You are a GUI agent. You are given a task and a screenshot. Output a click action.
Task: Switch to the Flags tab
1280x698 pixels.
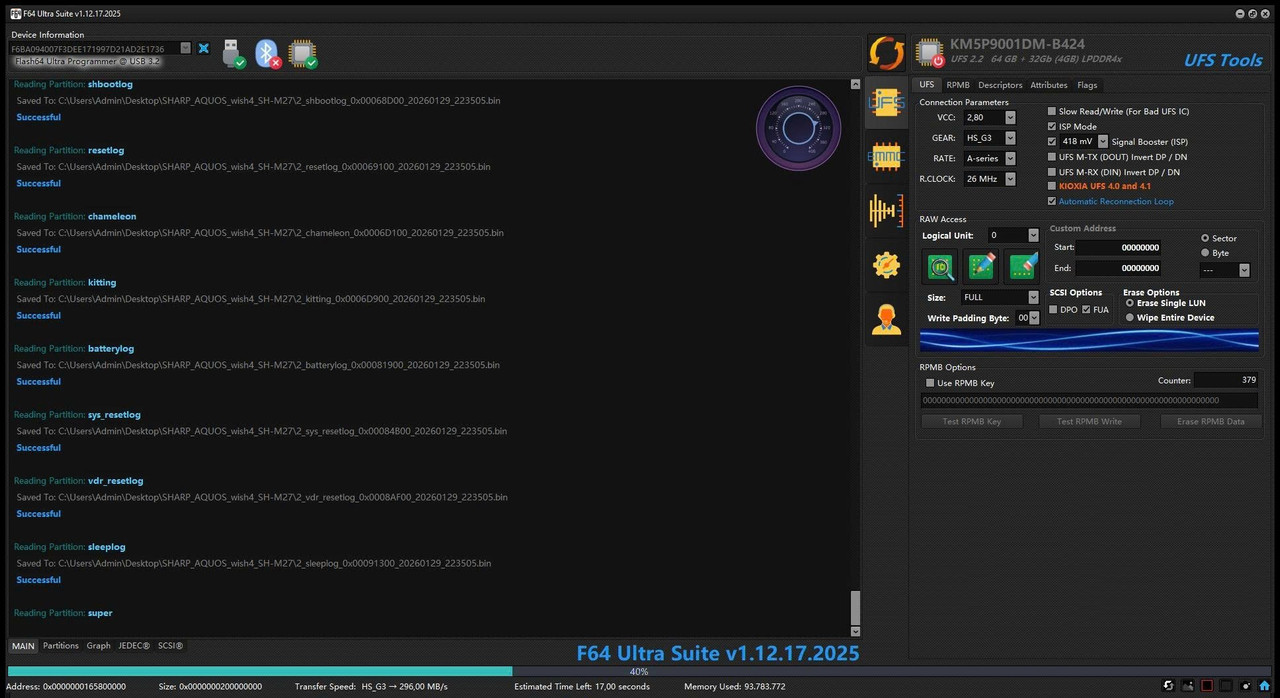click(1087, 85)
